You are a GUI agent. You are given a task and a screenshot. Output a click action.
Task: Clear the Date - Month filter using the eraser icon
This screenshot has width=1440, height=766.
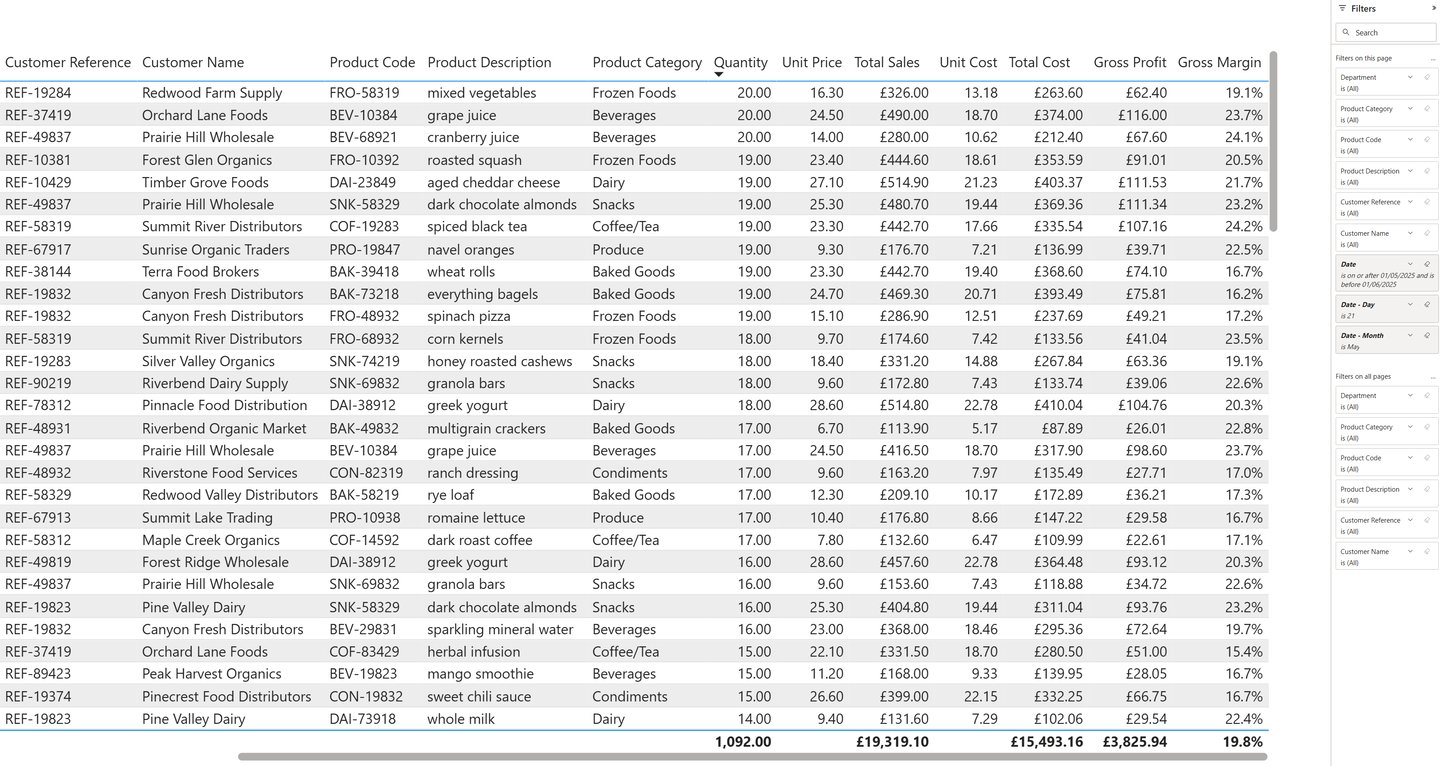[1425, 336]
